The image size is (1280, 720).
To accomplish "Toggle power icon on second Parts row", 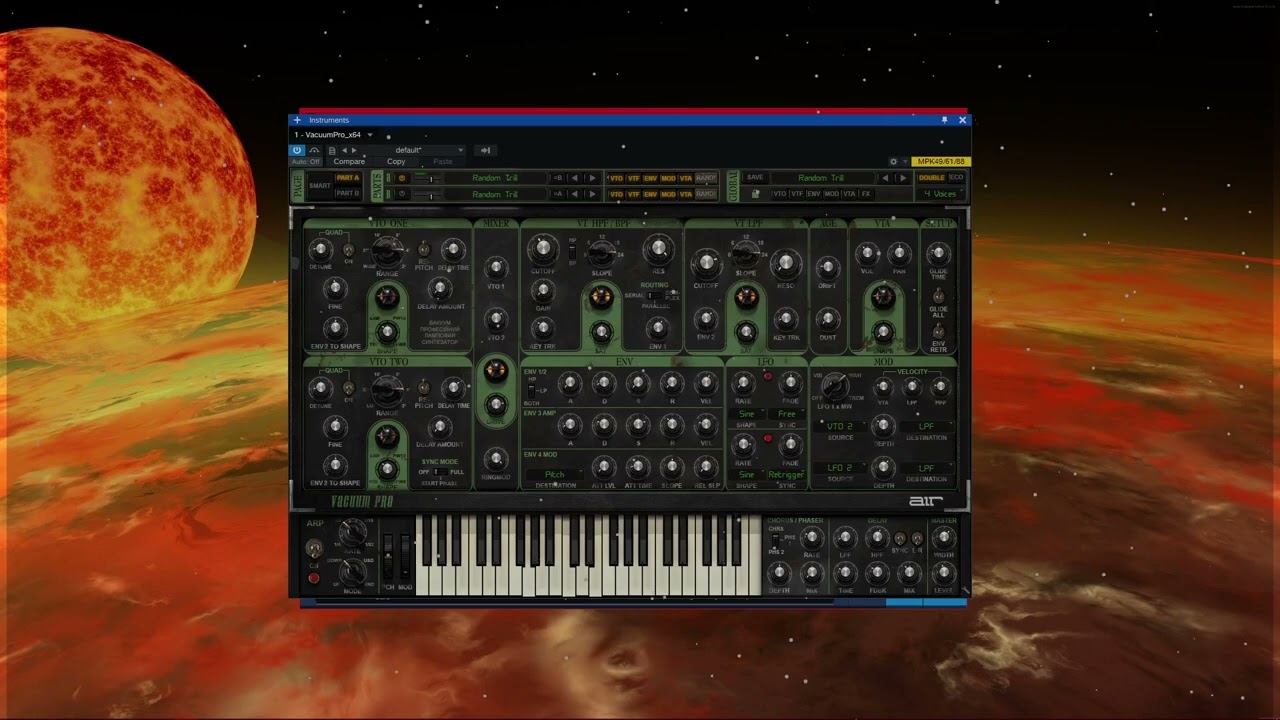I will pyautogui.click(x=403, y=194).
